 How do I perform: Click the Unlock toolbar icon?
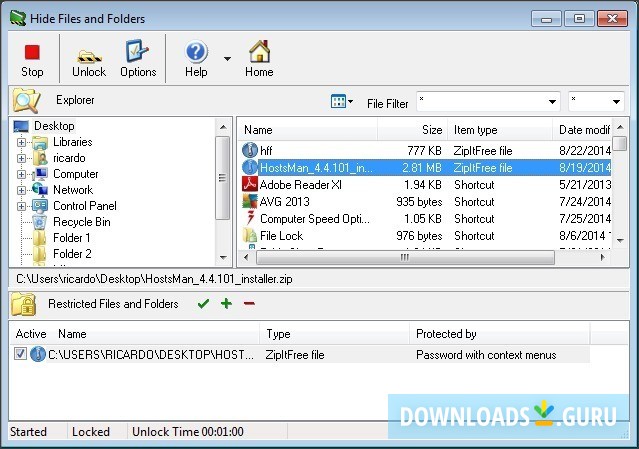point(89,60)
